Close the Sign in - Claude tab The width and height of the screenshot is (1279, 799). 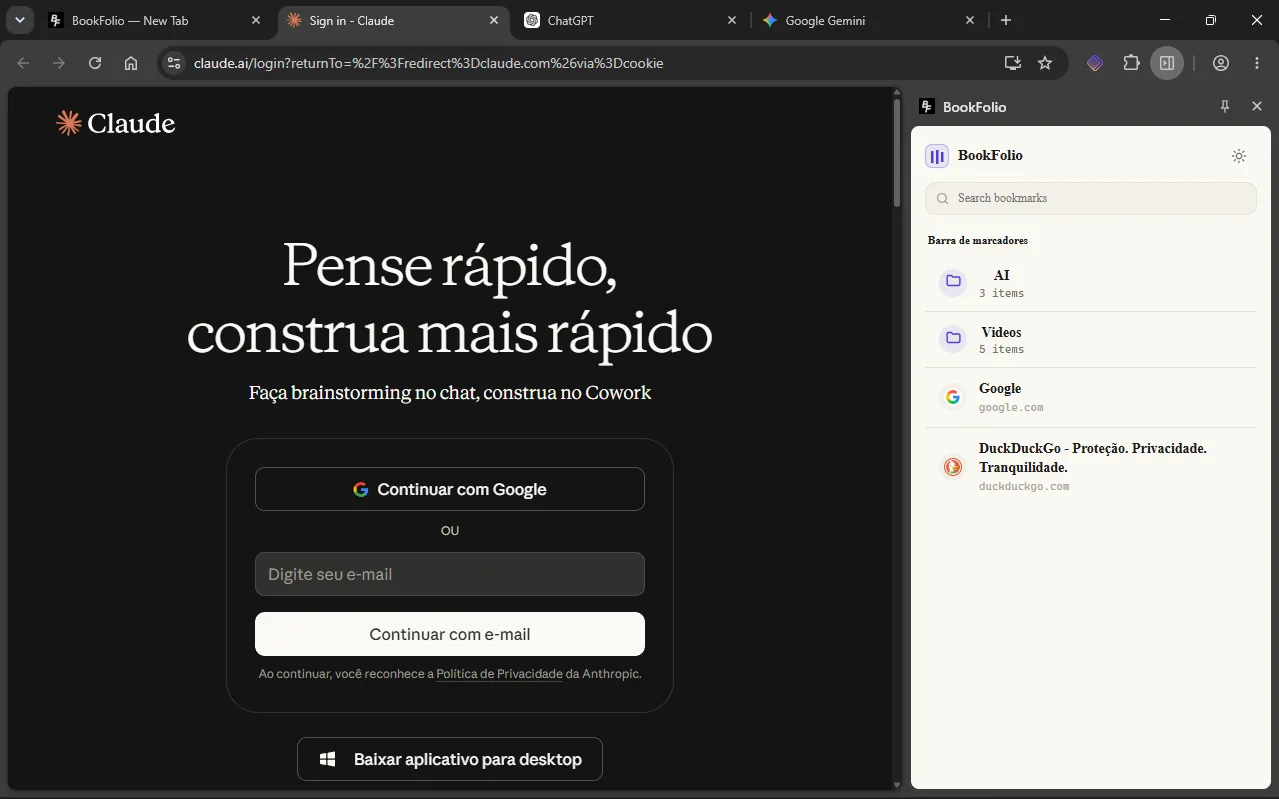click(x=494, y=20)
